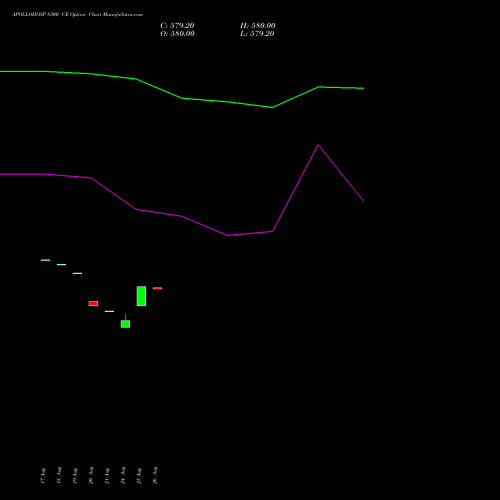Click the 17 Aug date axis label

pyautogui.click(x=43, y=475)
